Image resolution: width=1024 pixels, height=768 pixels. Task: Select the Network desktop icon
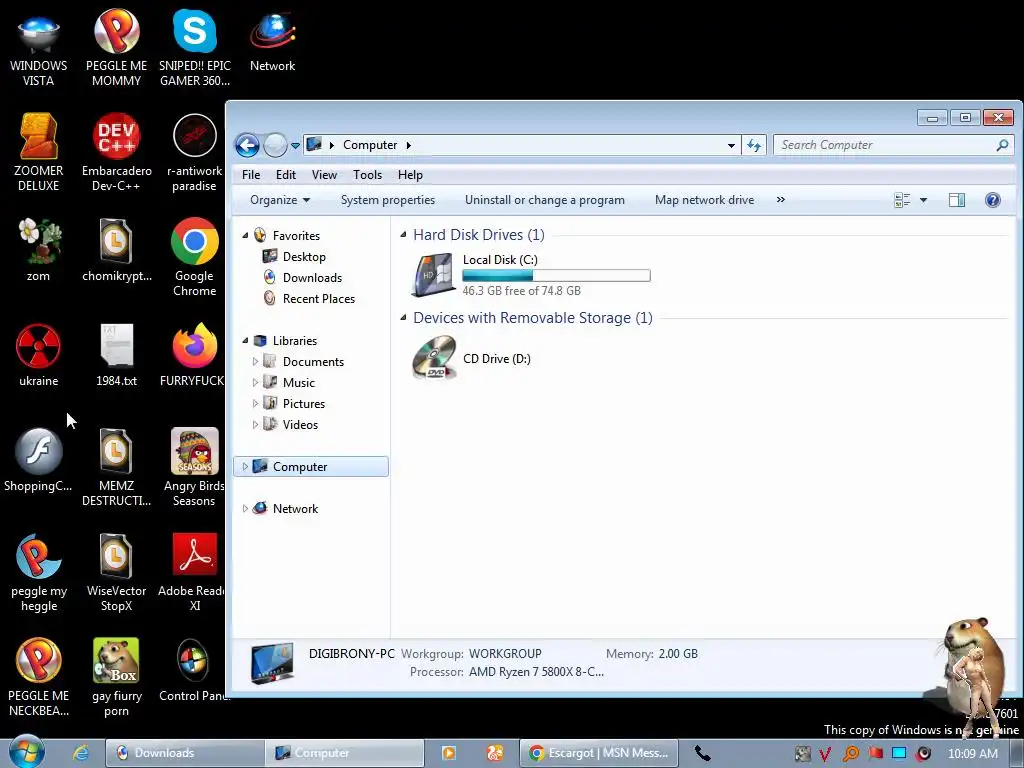point(272,43)
